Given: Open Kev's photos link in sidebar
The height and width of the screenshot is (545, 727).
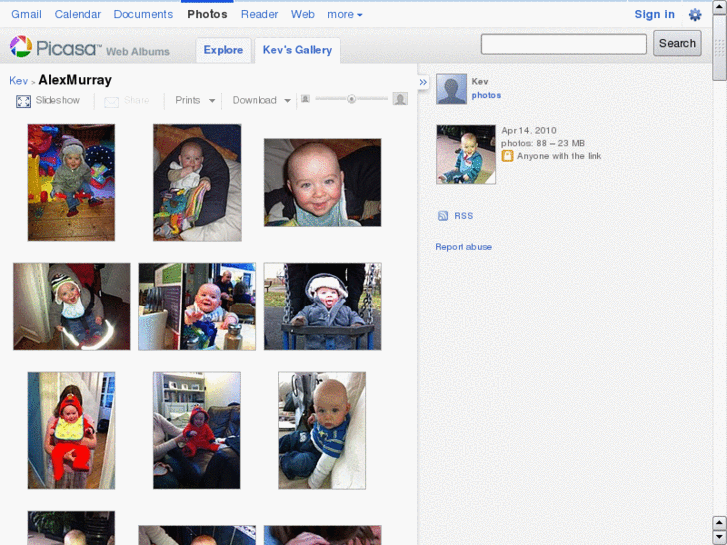Looking at the screenshot, I should point(486,95).
